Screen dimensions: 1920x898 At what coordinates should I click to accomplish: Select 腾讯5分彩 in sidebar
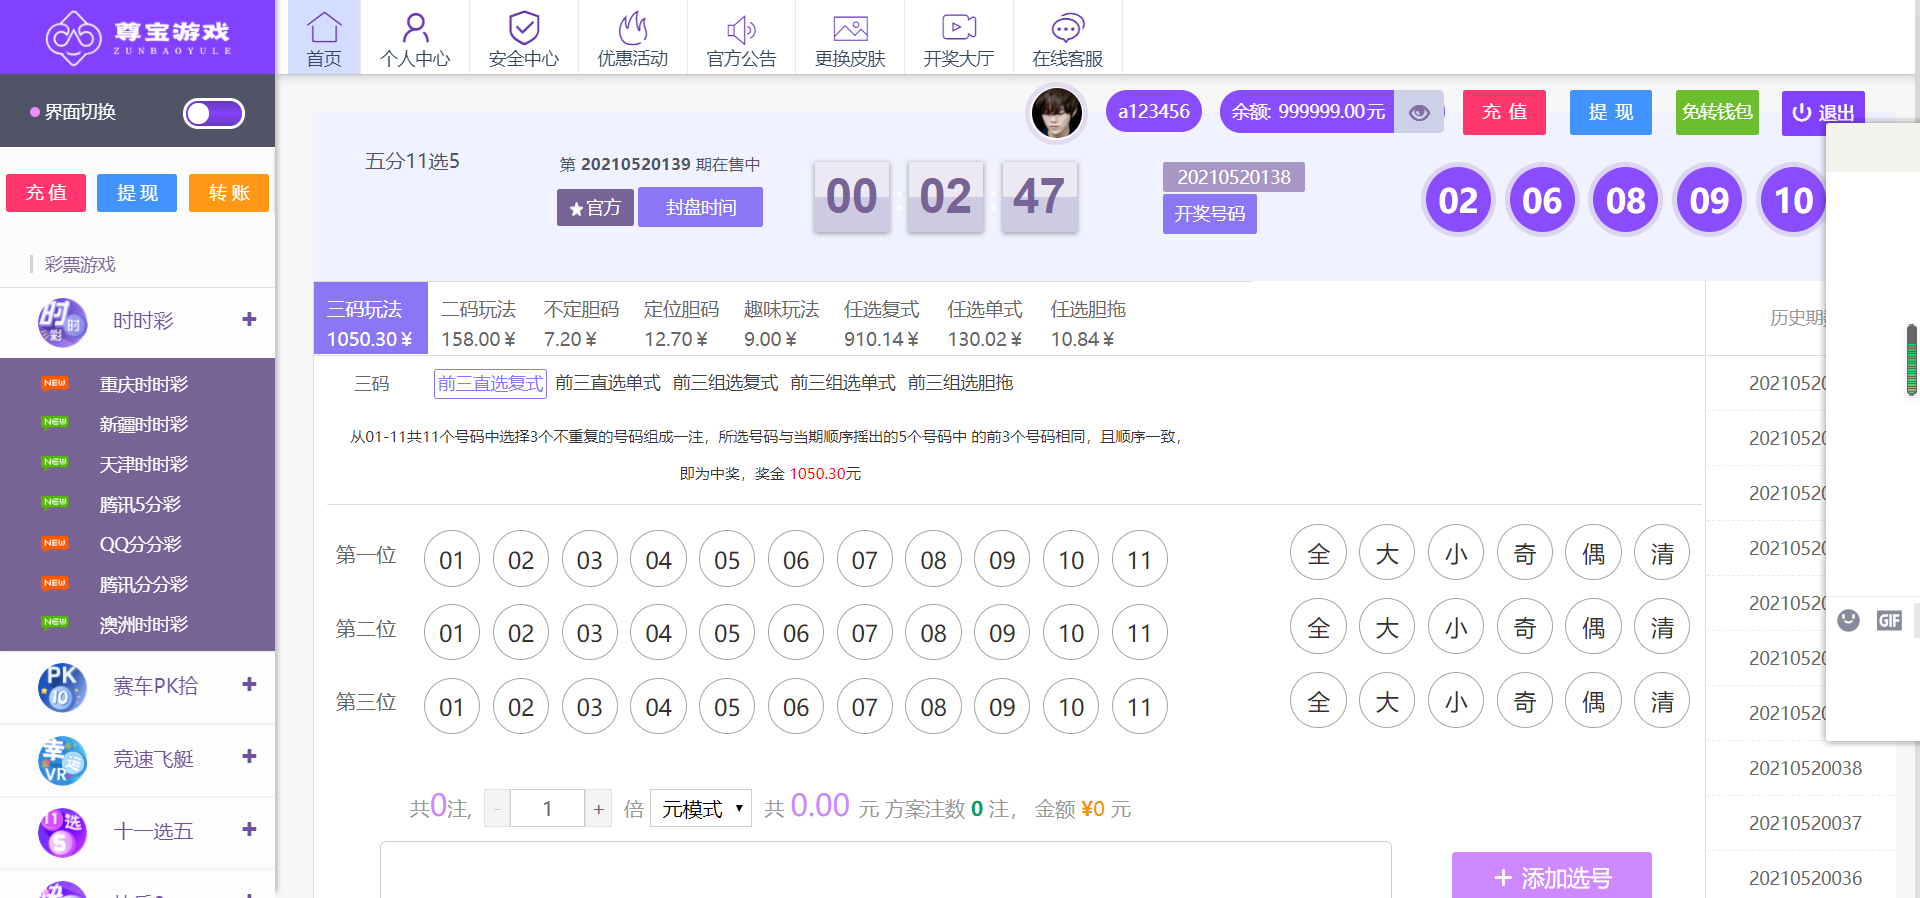[x=140, y=504]
